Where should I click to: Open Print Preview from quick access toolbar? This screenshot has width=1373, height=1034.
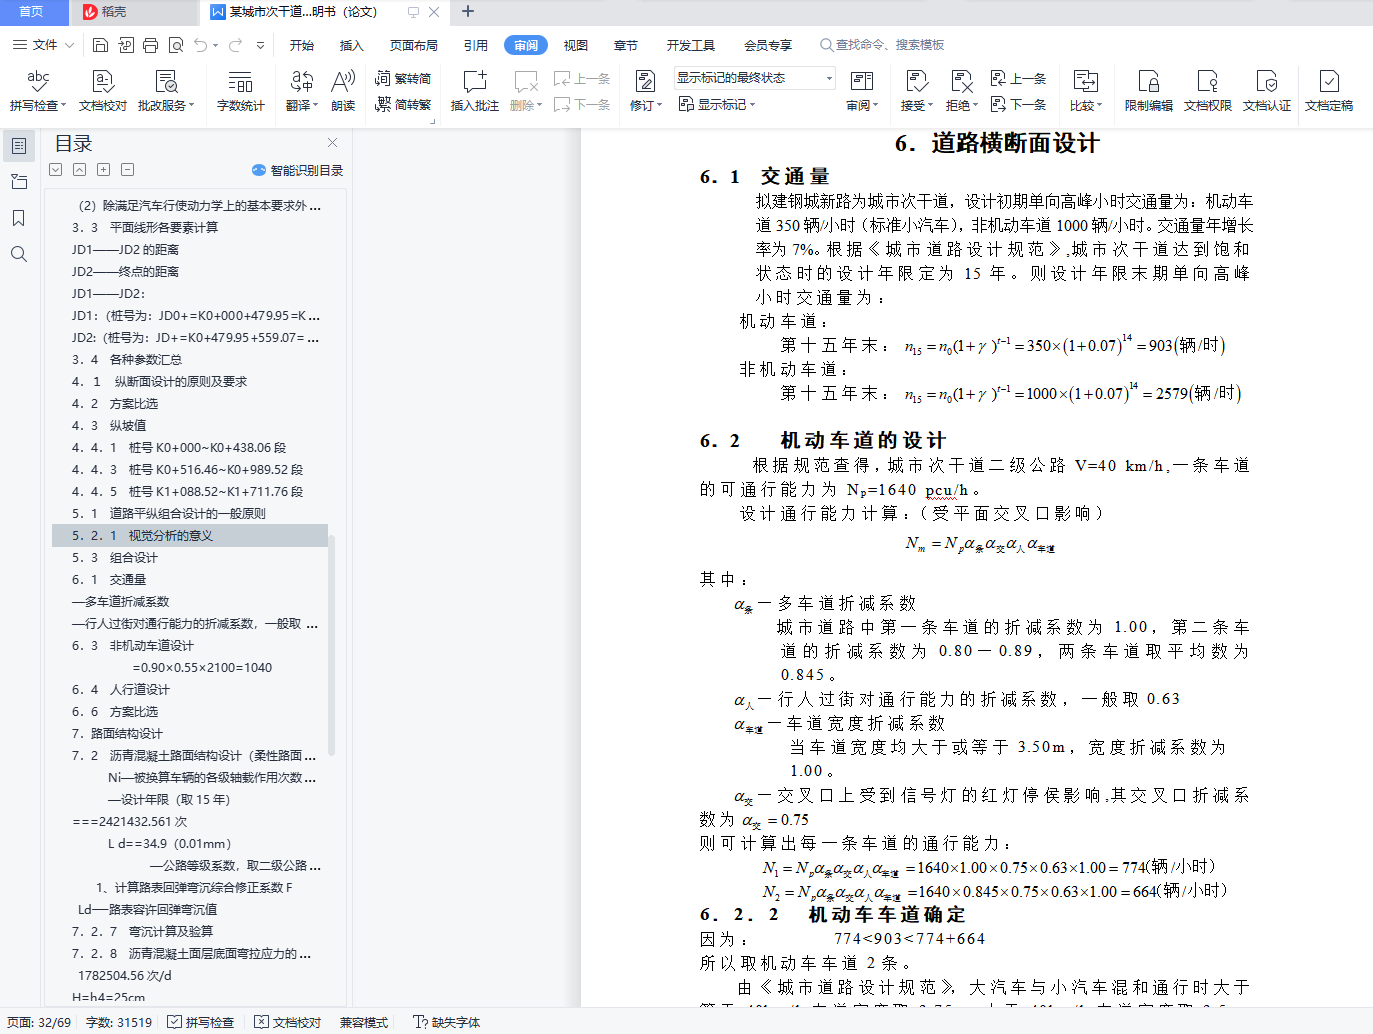pyautogui.click(x=176, y=45)
